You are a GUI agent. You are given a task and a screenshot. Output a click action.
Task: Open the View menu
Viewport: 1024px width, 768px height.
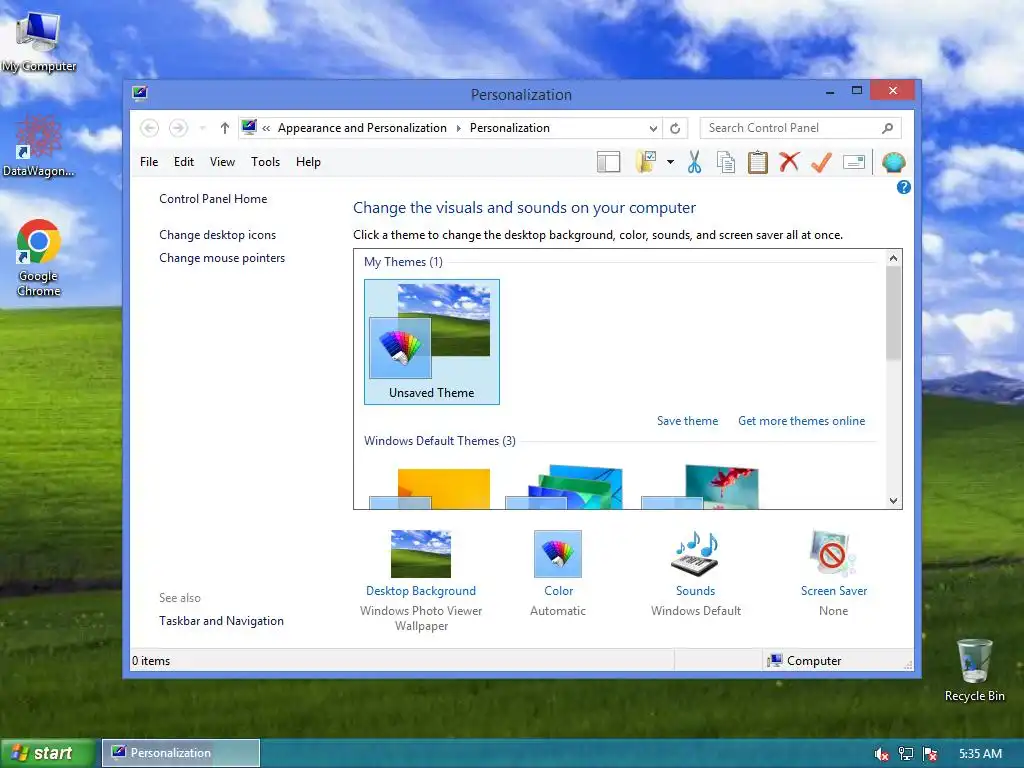click(222, 162)
